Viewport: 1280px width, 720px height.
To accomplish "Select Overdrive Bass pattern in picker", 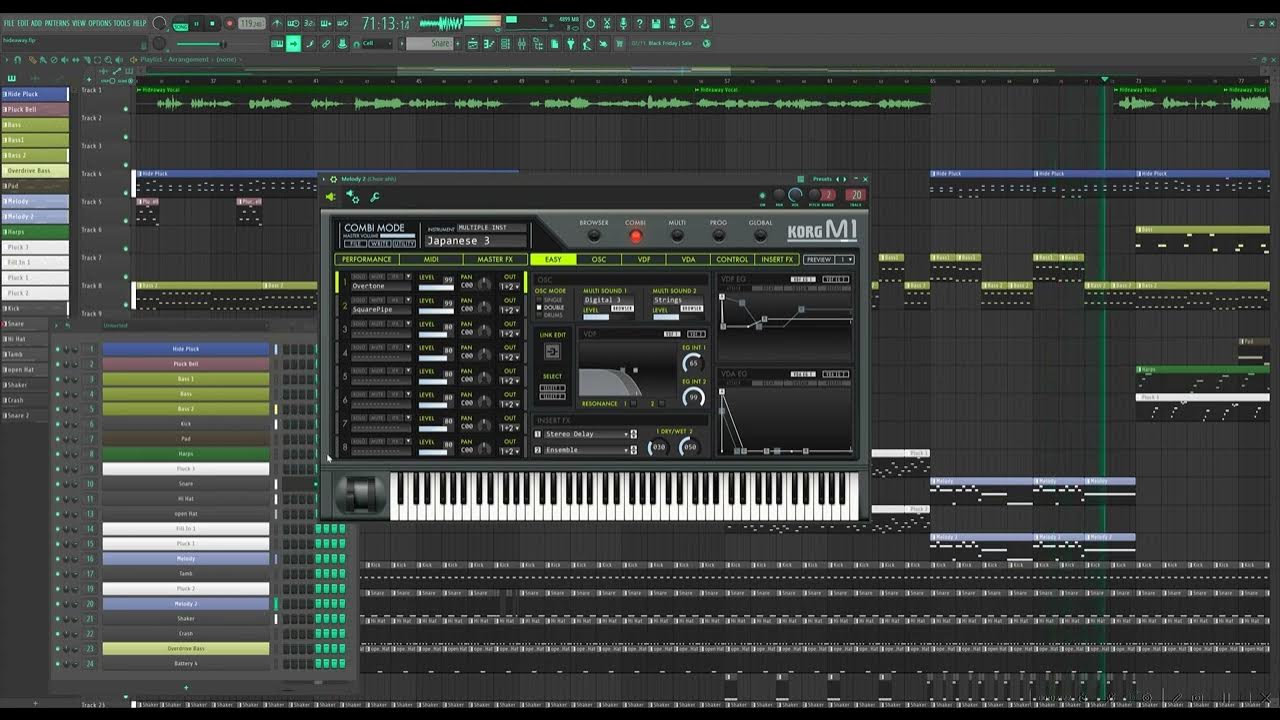I will 34,171.
